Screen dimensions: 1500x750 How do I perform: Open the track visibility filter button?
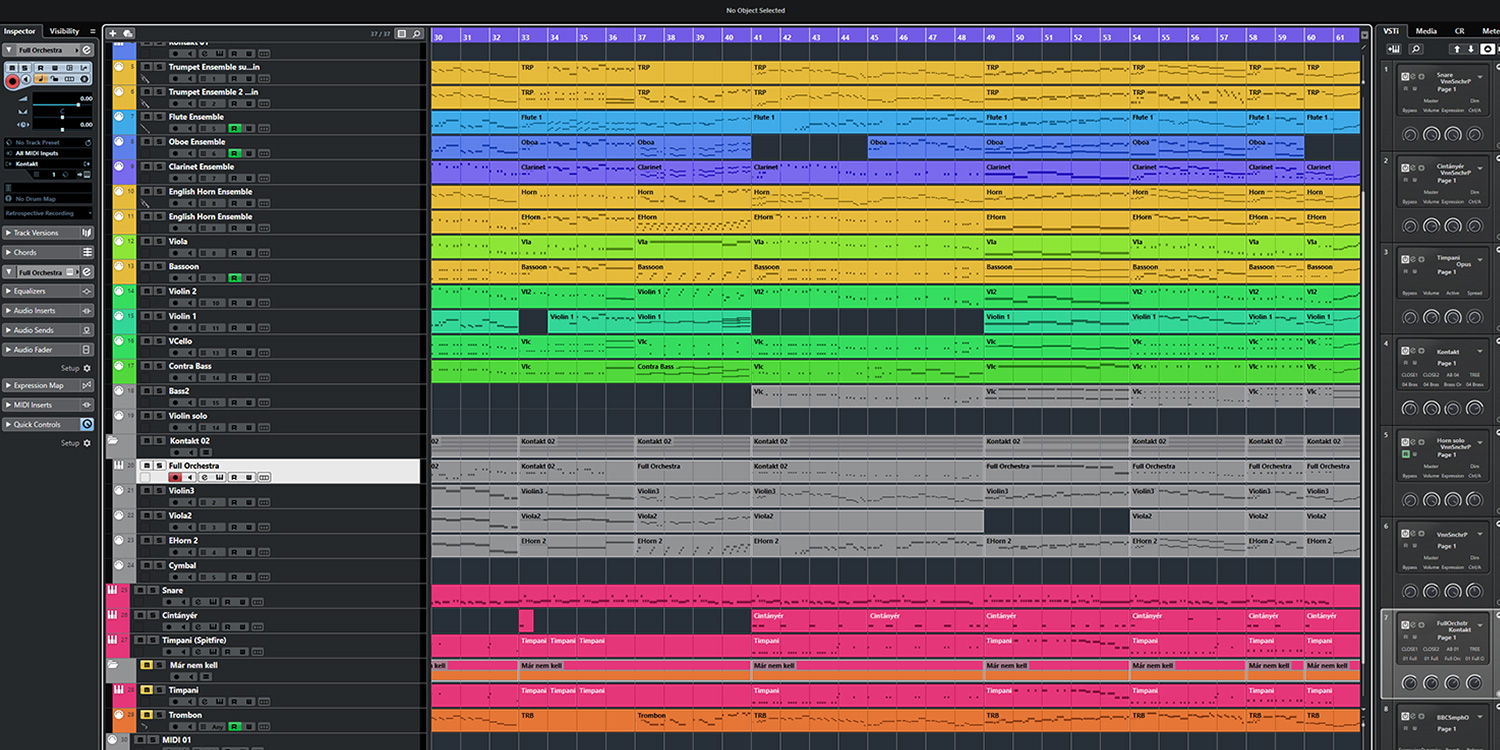click(x=402, y=33)
